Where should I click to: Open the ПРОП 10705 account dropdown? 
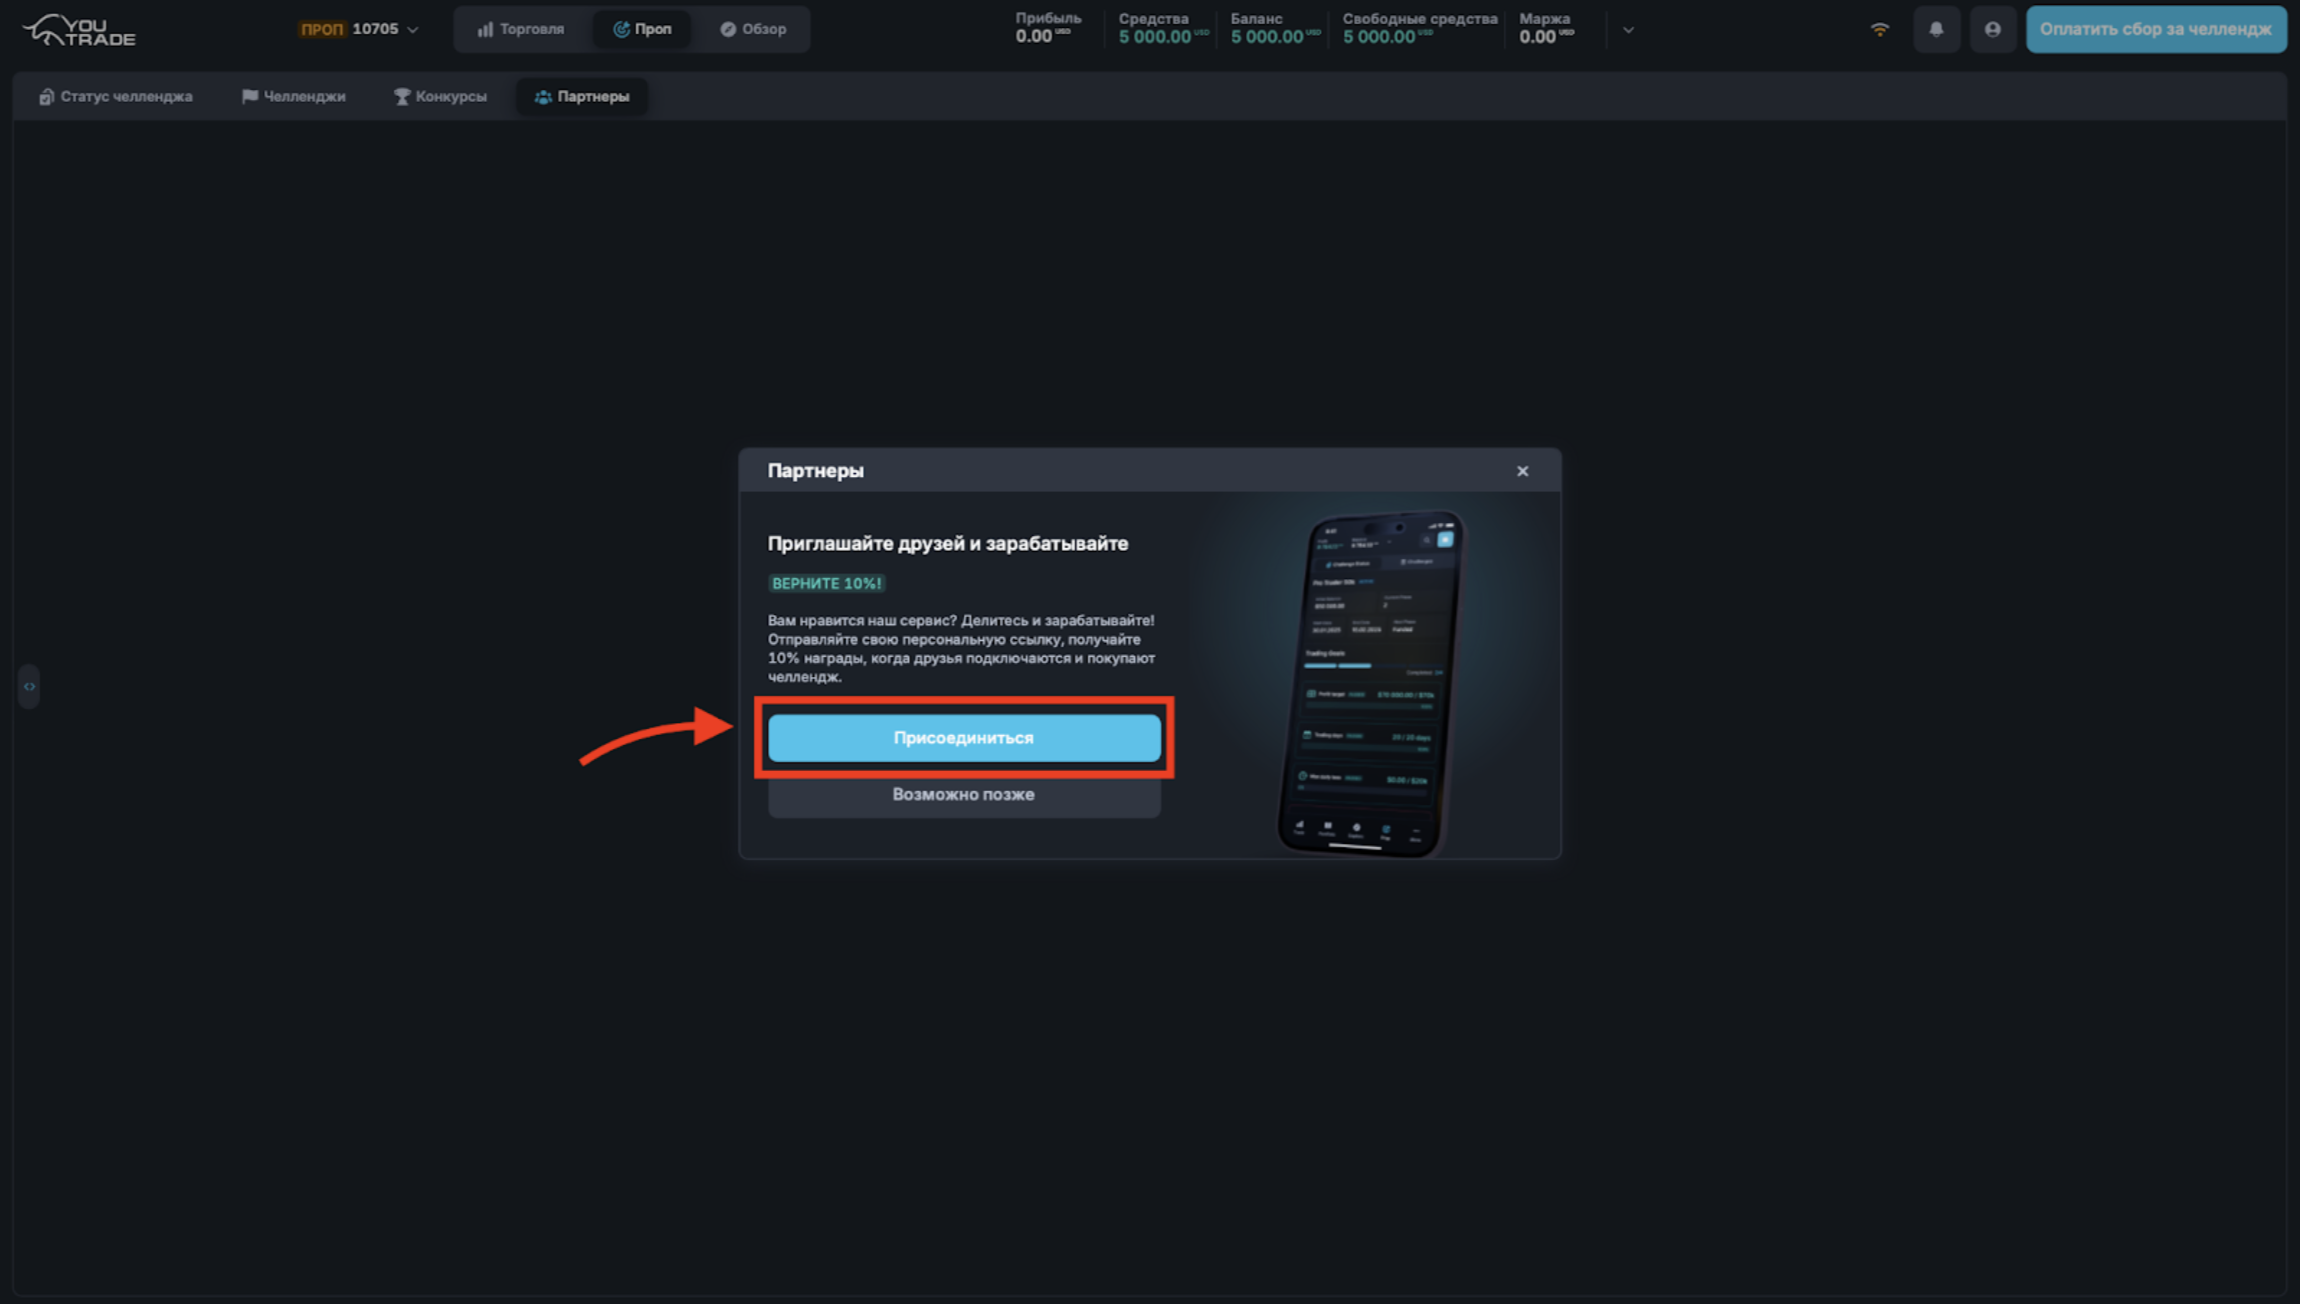pyautogui.click(x=359, y=29)
